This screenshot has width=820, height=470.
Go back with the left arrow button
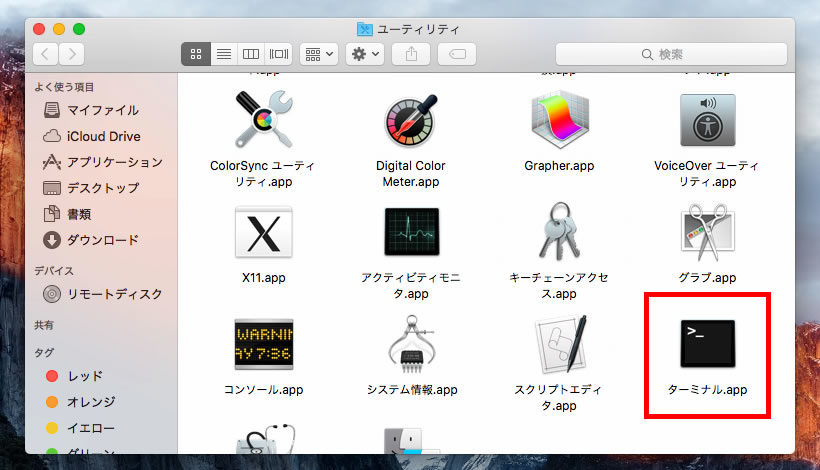(45, 54)
